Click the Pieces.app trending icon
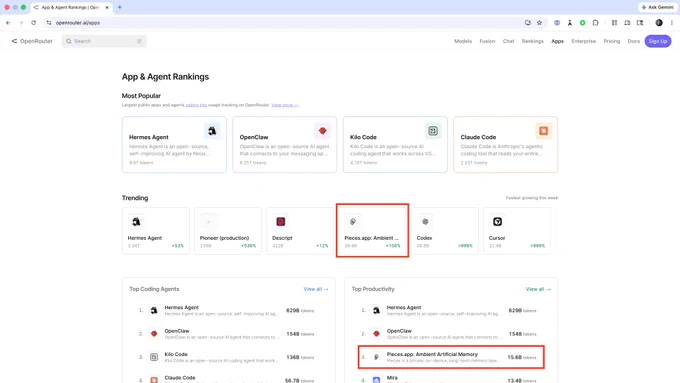The image size is (680, 383). [353, 222]
